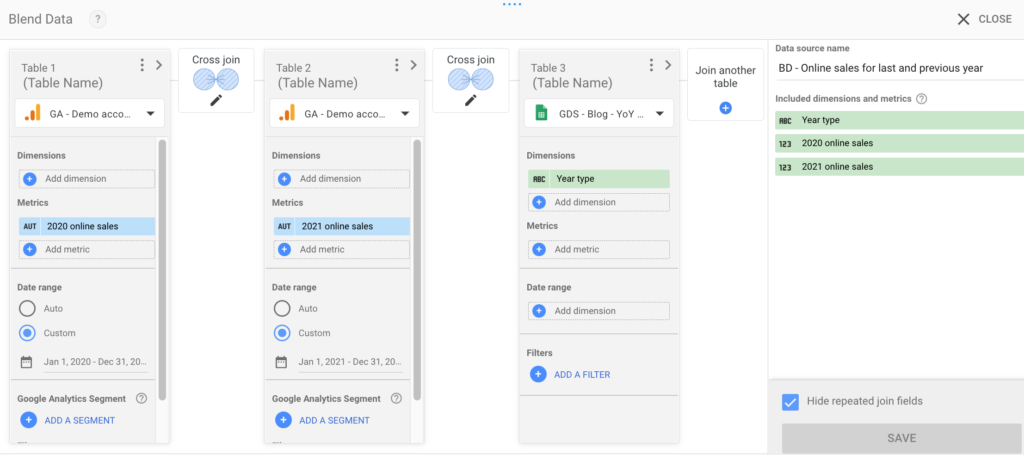
Task: Close the Blend Data panel
Action: pyautogui.click(x=984, y=20)
